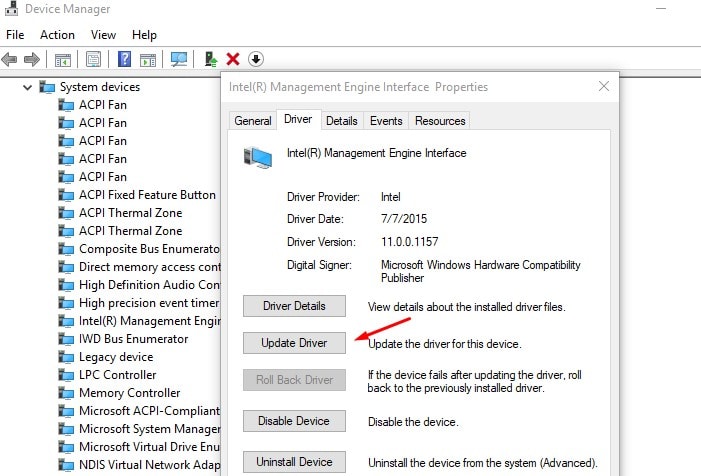The image size is (701, 476).
Task: Select High Definition Audio Controller device
Action: [x=149, y=285]
